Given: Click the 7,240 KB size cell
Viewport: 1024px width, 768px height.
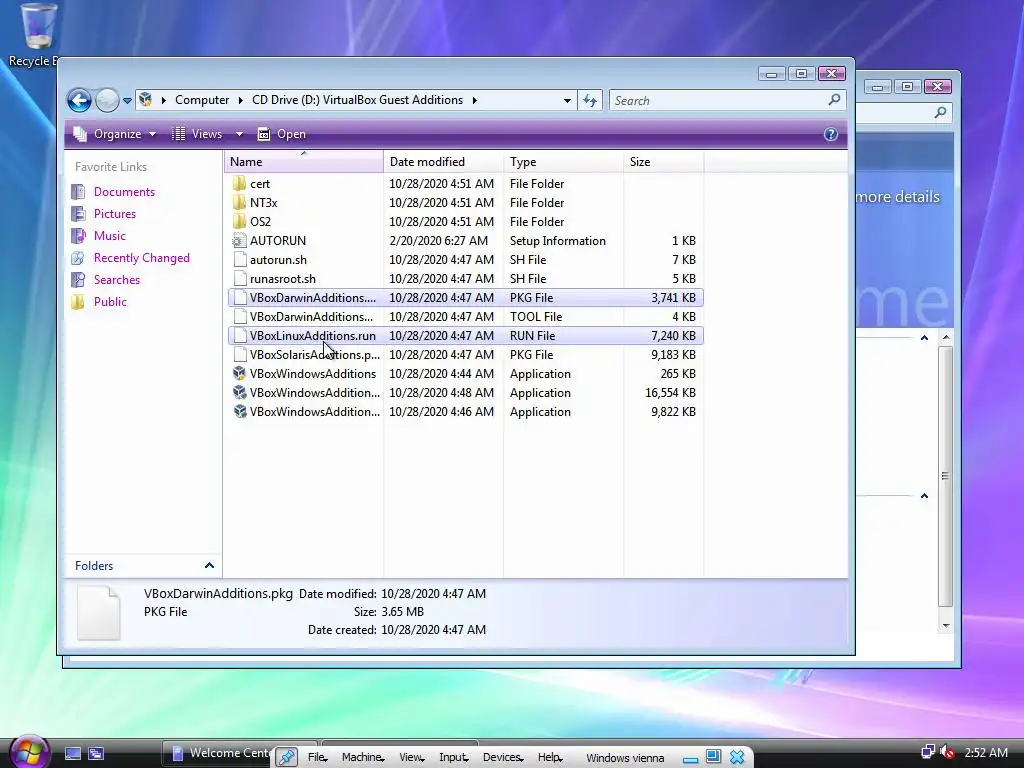Looking at the screenshot, I should click(673, 336).
